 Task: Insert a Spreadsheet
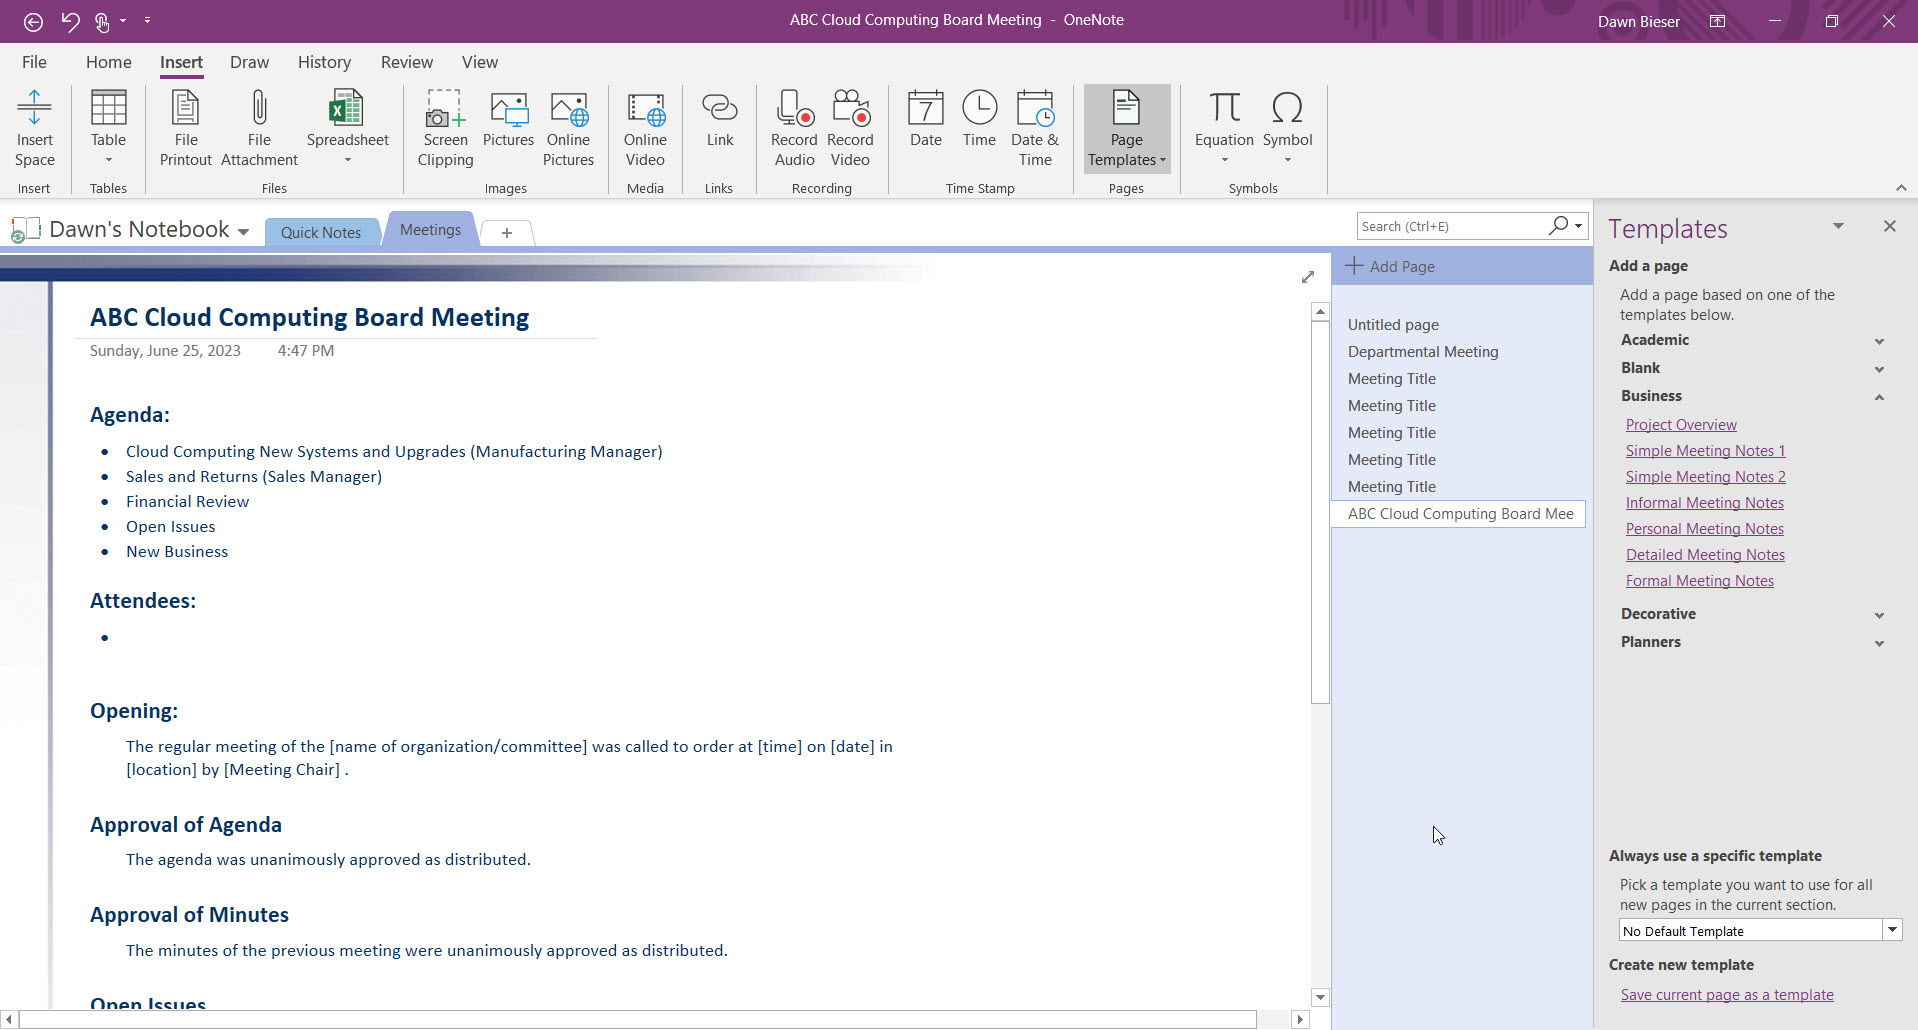coord(347,129)
